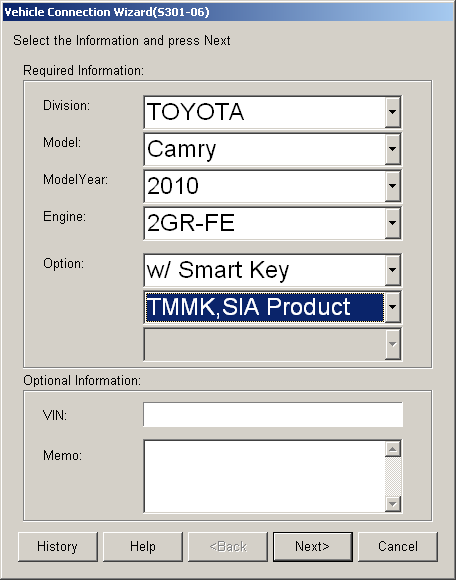Image resolution: width=456 pixels, height=580 pixels.
Task: Click the VIN input field
Action: pyautogui.click(x=273, y=415)
